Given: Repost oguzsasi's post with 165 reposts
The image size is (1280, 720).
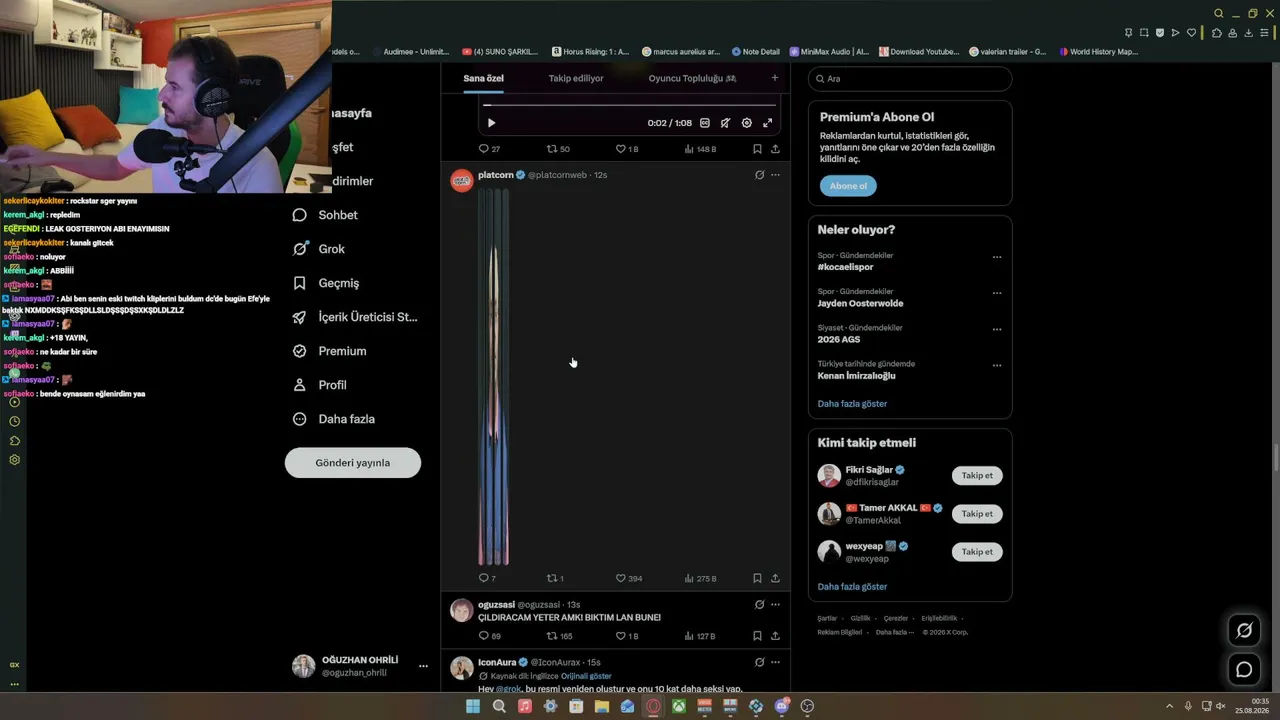Looking at the screenshot, I should click(559, 636).
